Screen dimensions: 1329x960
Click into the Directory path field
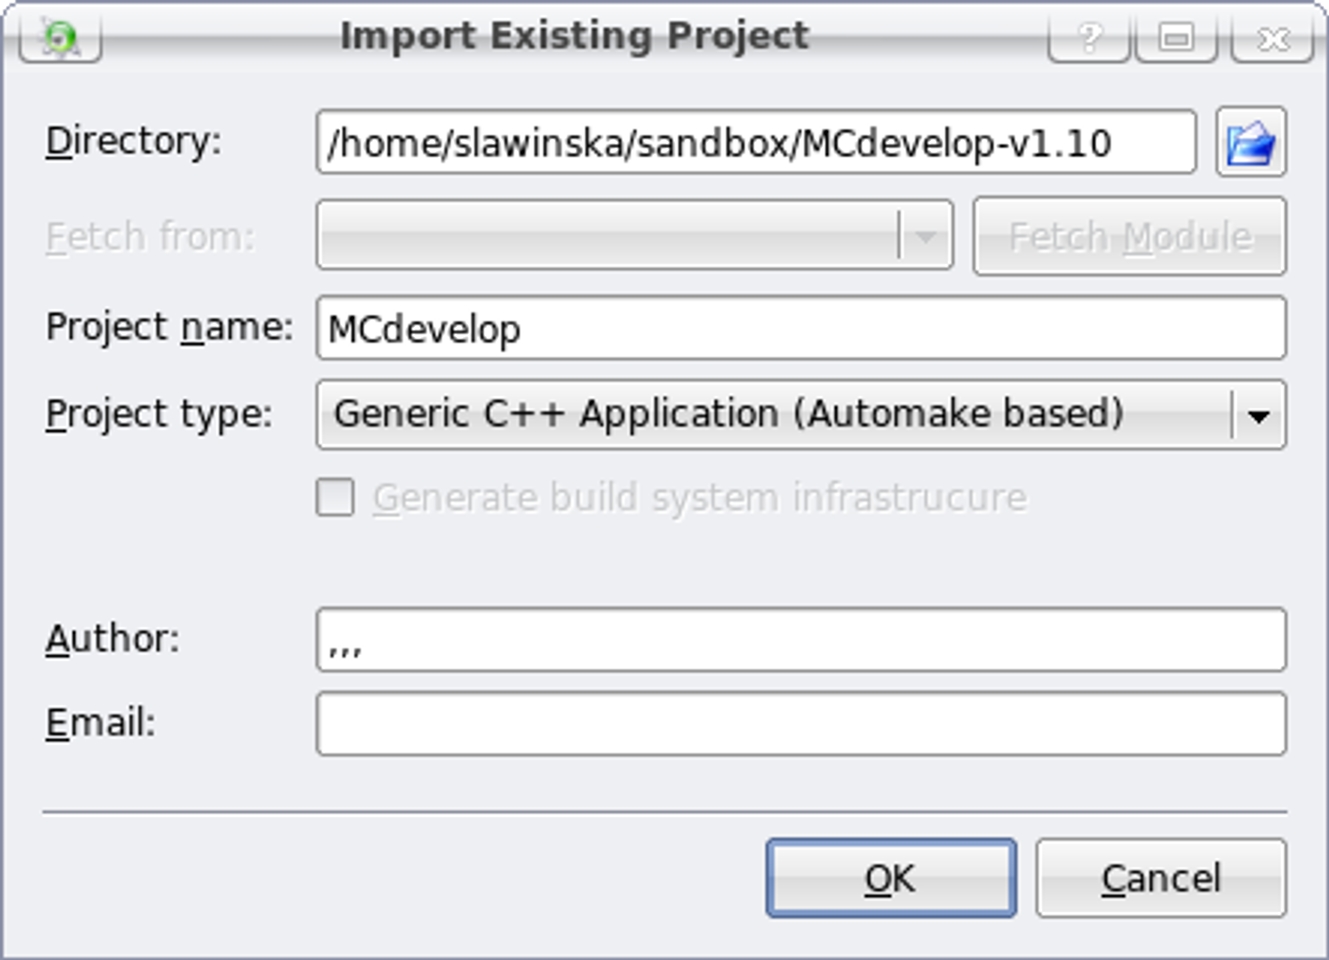coord(755,143)
